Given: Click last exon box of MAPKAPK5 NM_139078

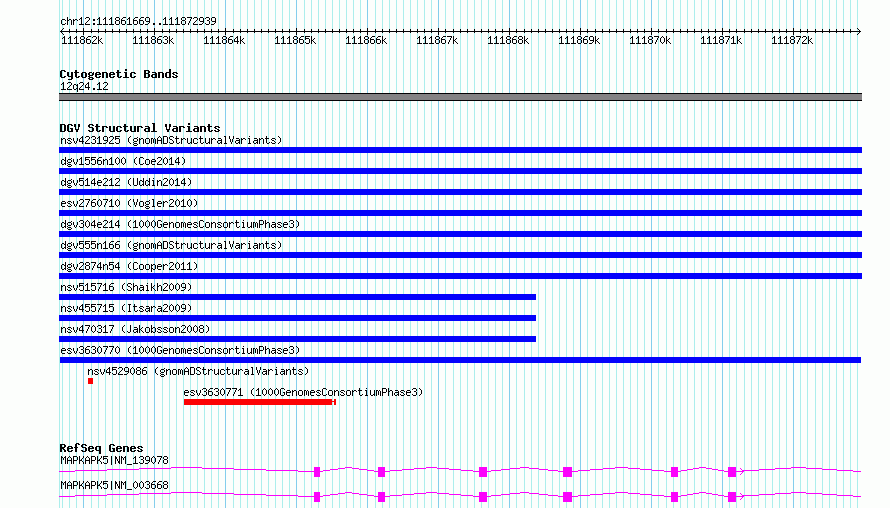Looking at the screenshot, I should click(x=732, y=472).
